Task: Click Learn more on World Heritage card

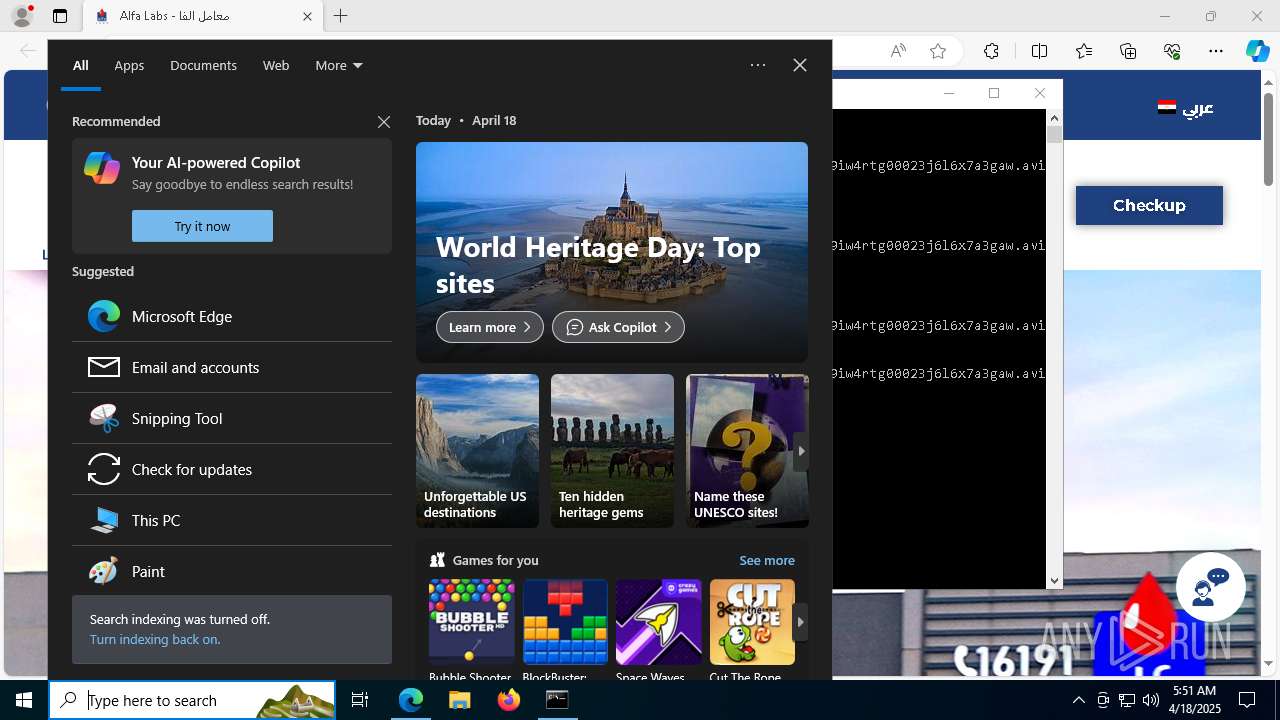Action: point(490,327)
